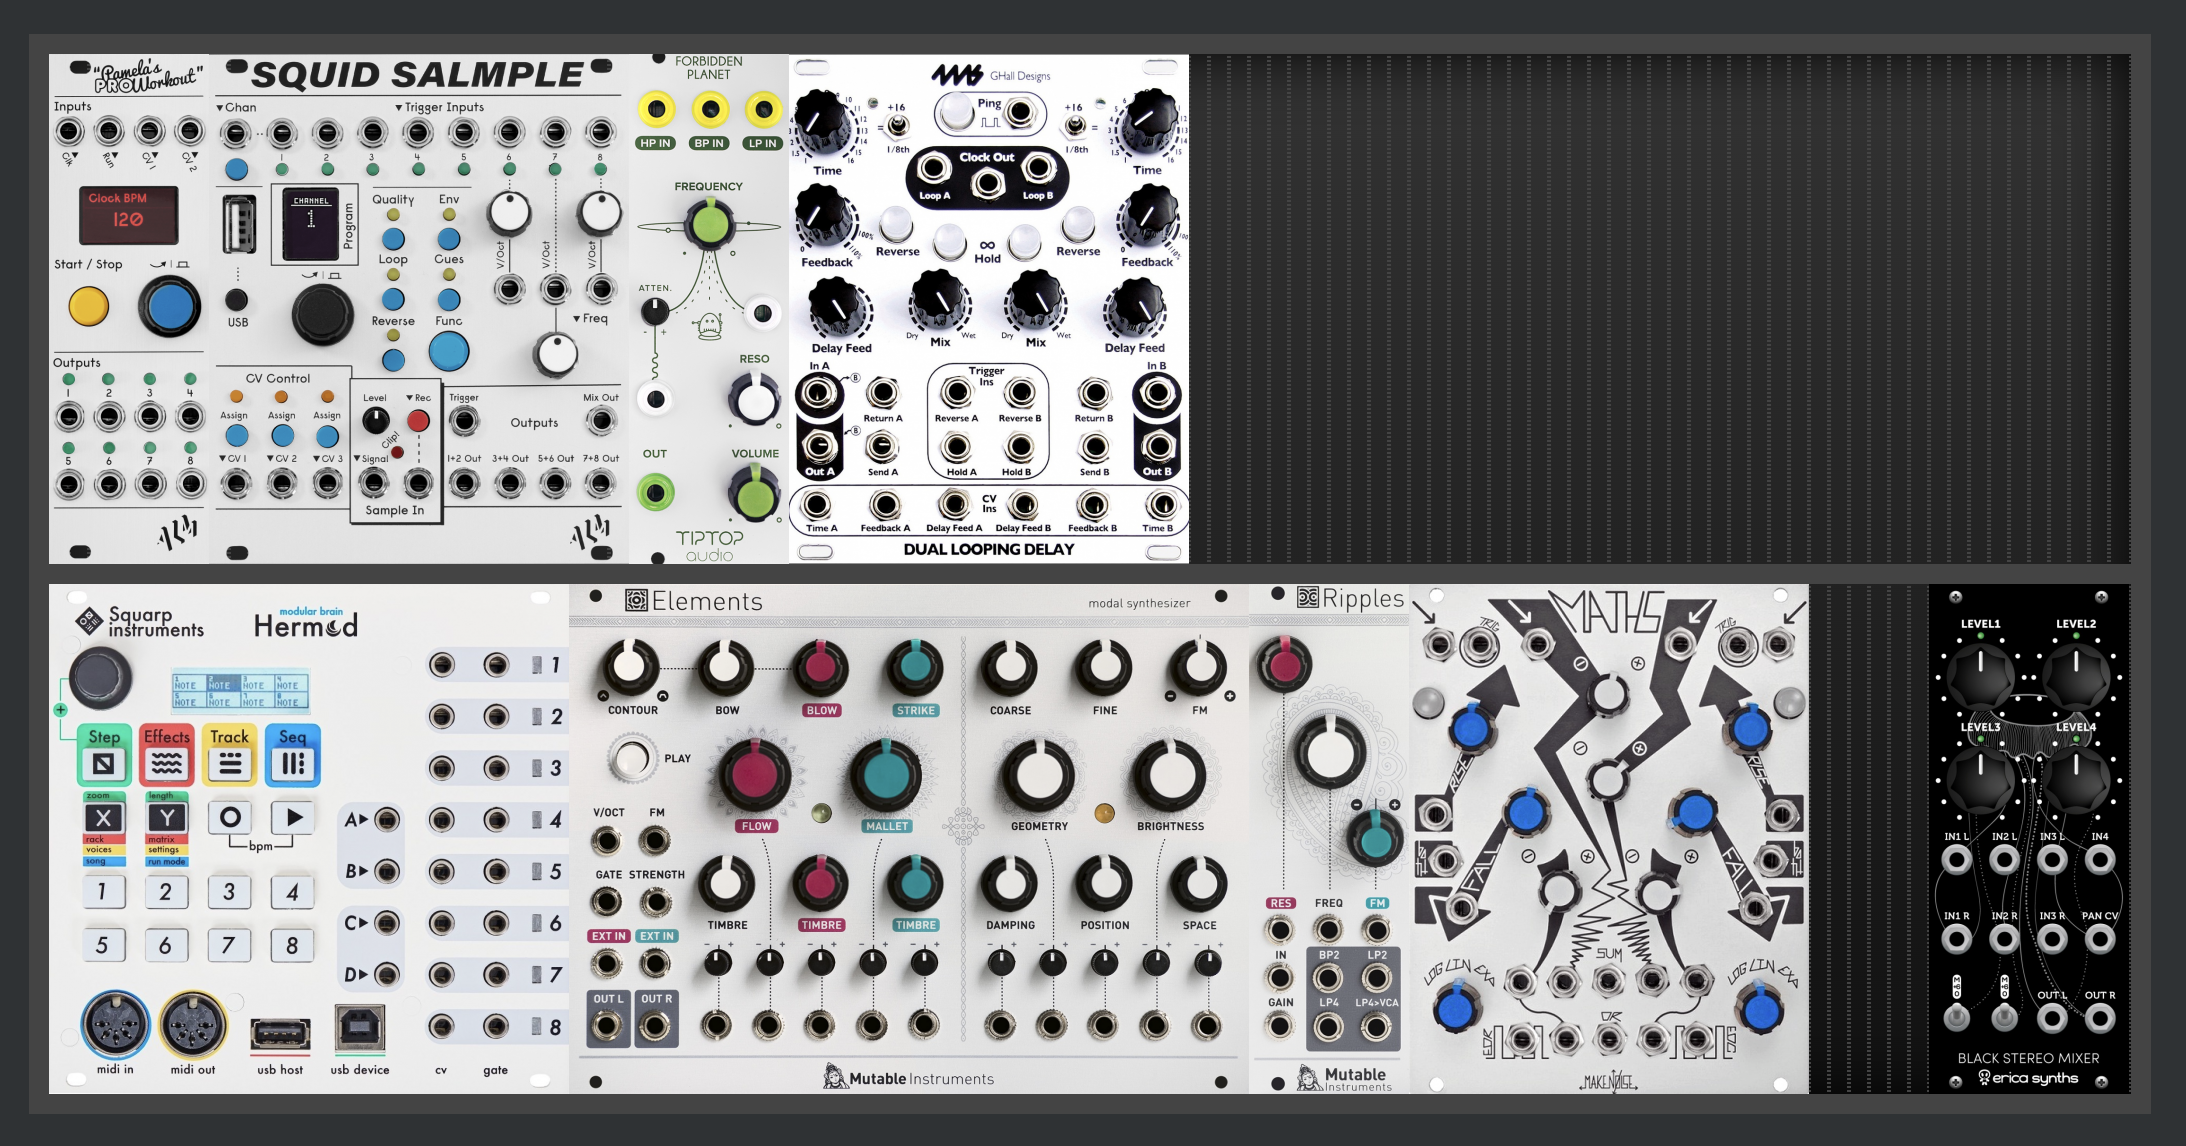This screenshot has height=1146, width=2186.
Task: Click the green FREQUENCY knob on Forbidden Planet
Action: click(x=709, y=223)
